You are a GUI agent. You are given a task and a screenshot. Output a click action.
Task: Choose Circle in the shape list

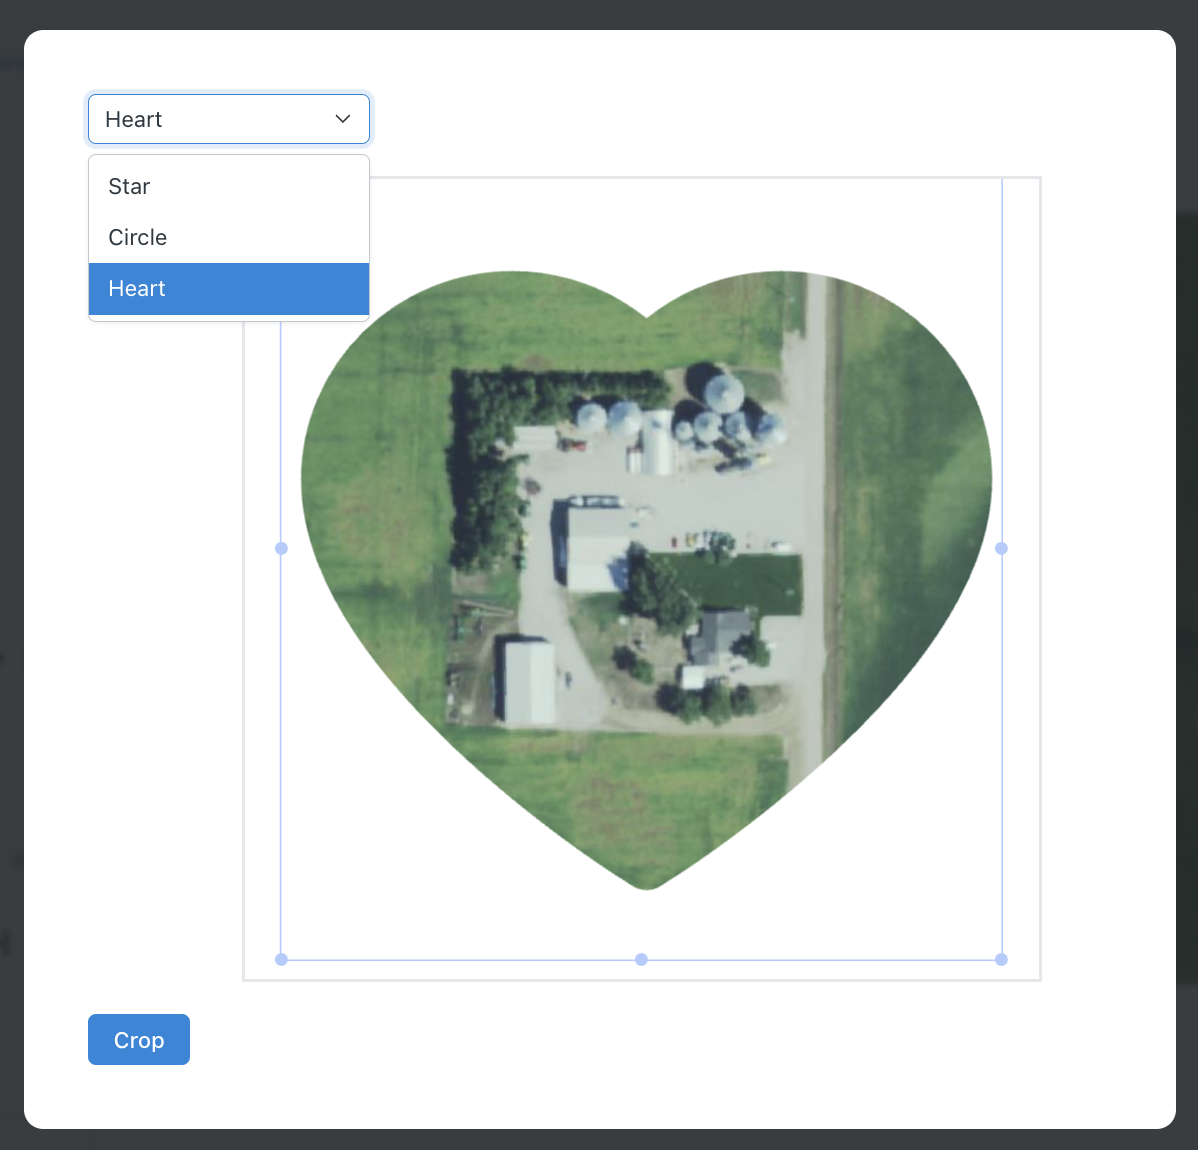(x=228, y=238)
